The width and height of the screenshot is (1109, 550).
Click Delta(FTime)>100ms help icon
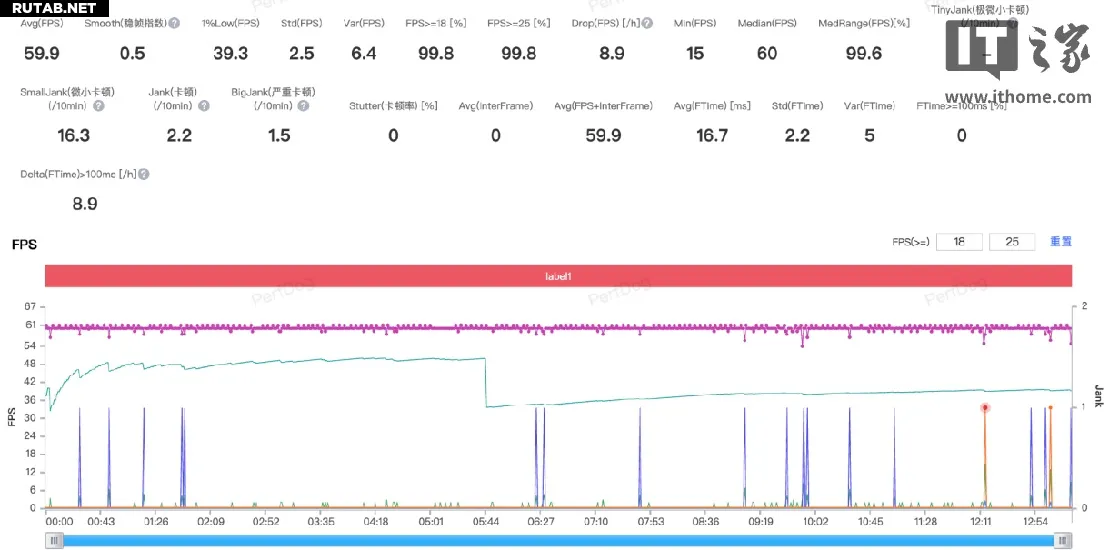coord(144,174)
